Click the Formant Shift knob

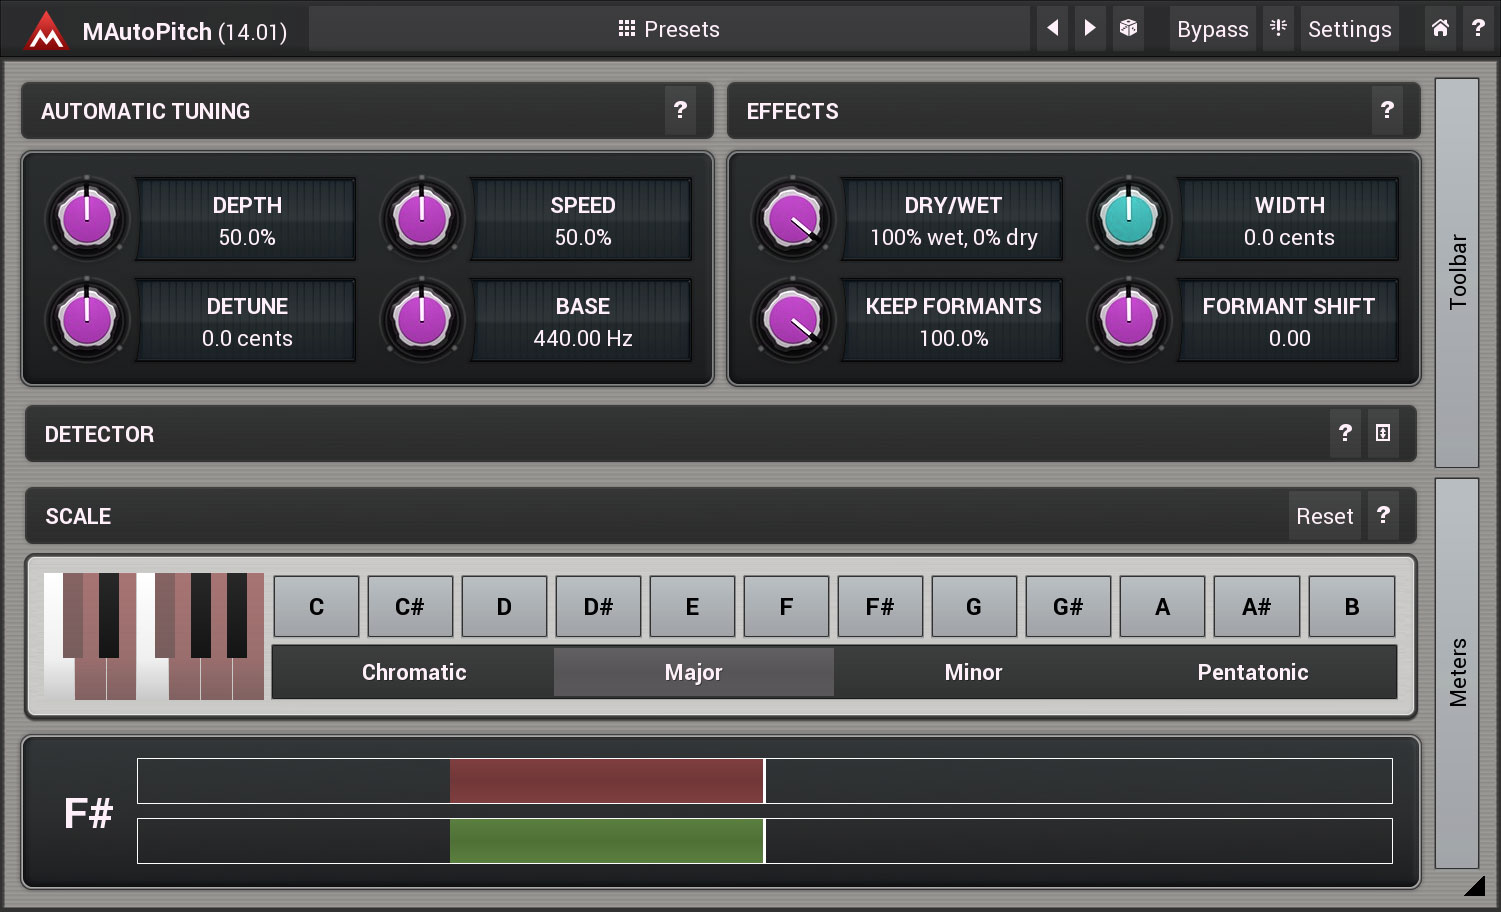(1129, 319)
